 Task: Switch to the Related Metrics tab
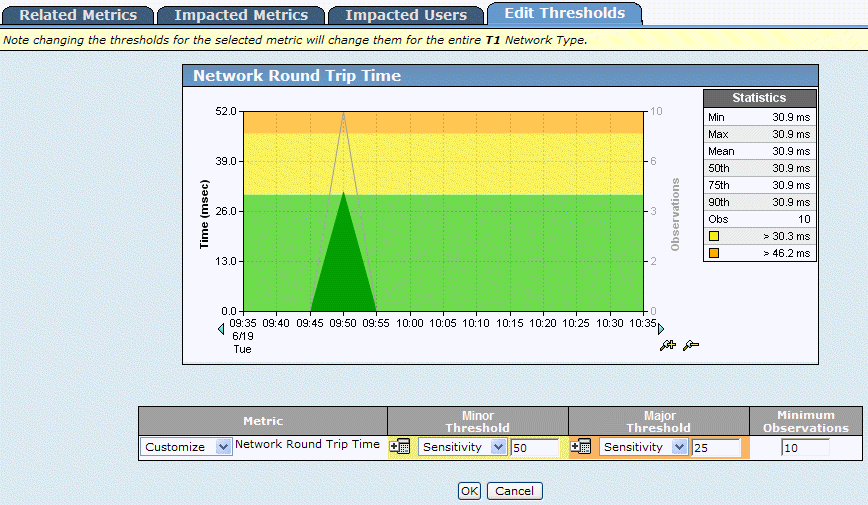coord(78,15)
